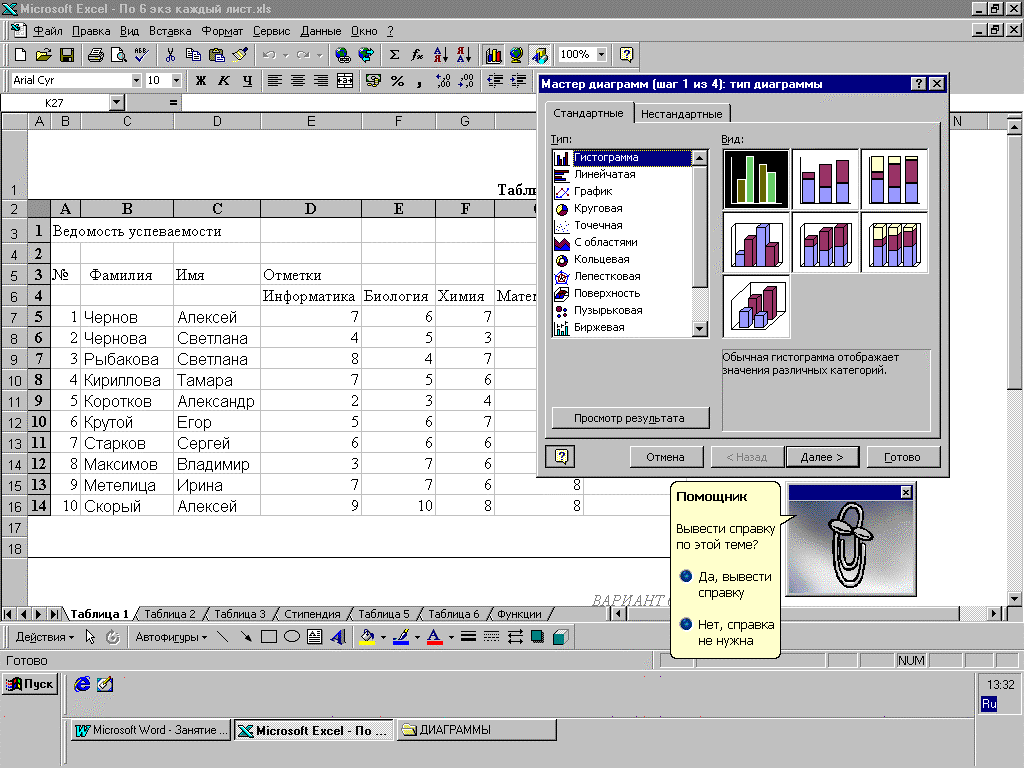Open the Office Assistant help icon in toolbar
The width and height of the screenshot is (1024, 768).
626,55
